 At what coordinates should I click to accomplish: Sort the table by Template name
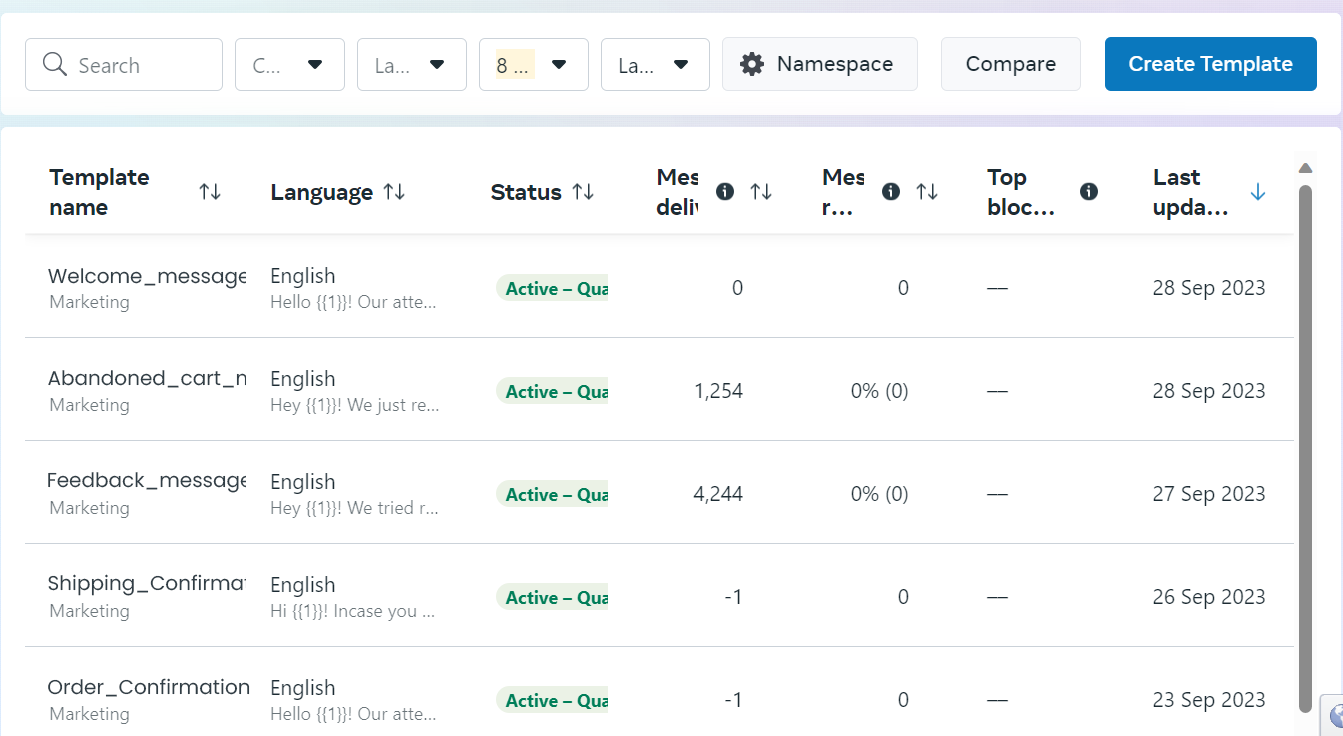coord(210,191)
